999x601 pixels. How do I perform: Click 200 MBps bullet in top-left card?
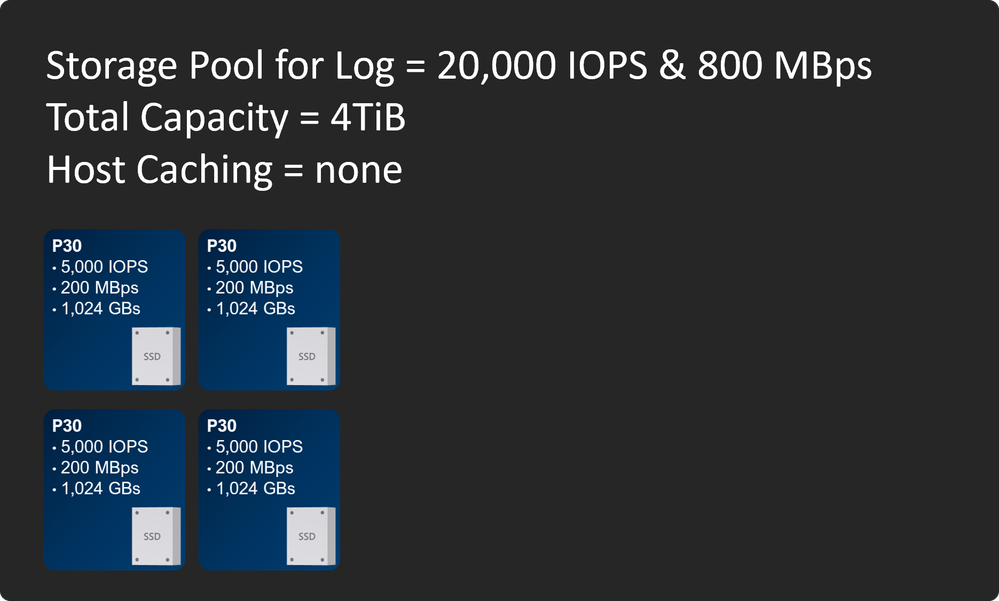[x=98, y=288]
